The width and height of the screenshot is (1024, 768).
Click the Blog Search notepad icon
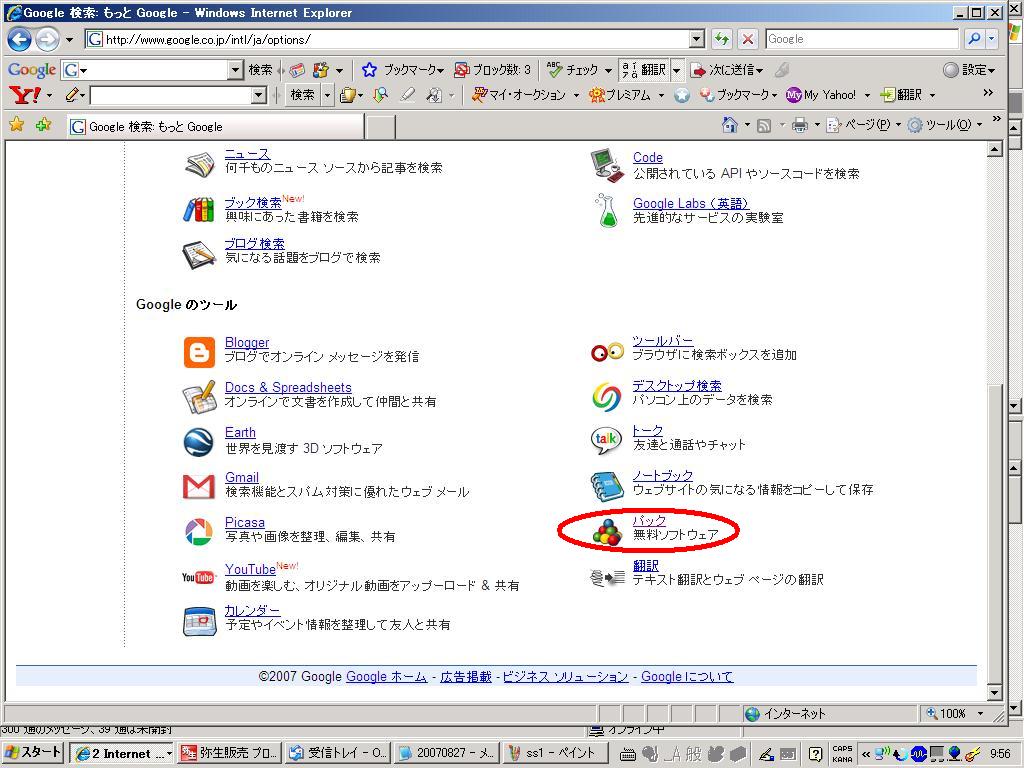199,255
